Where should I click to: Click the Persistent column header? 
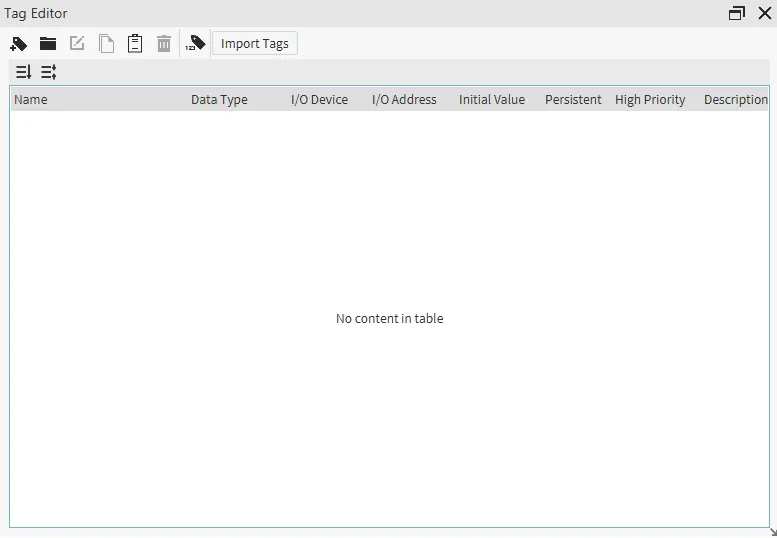pos(573,100)
